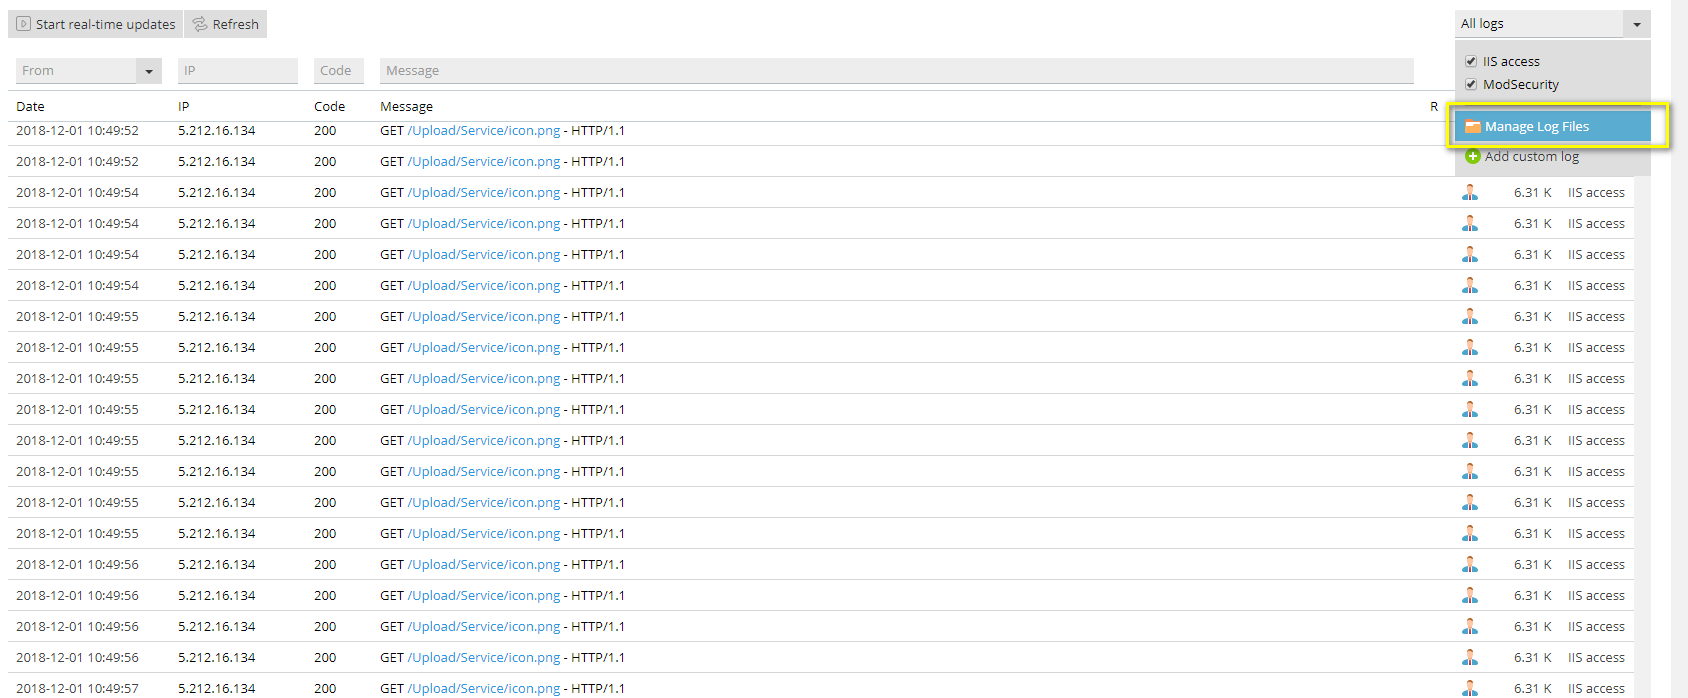
Task: Sort by the Code column header
Action: point(329,106)
